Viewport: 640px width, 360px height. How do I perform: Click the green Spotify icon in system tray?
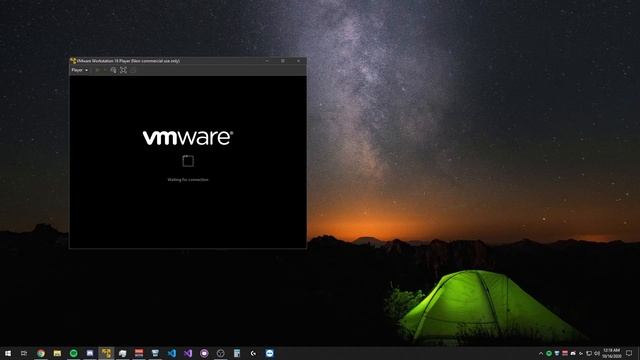pos(549,353)
